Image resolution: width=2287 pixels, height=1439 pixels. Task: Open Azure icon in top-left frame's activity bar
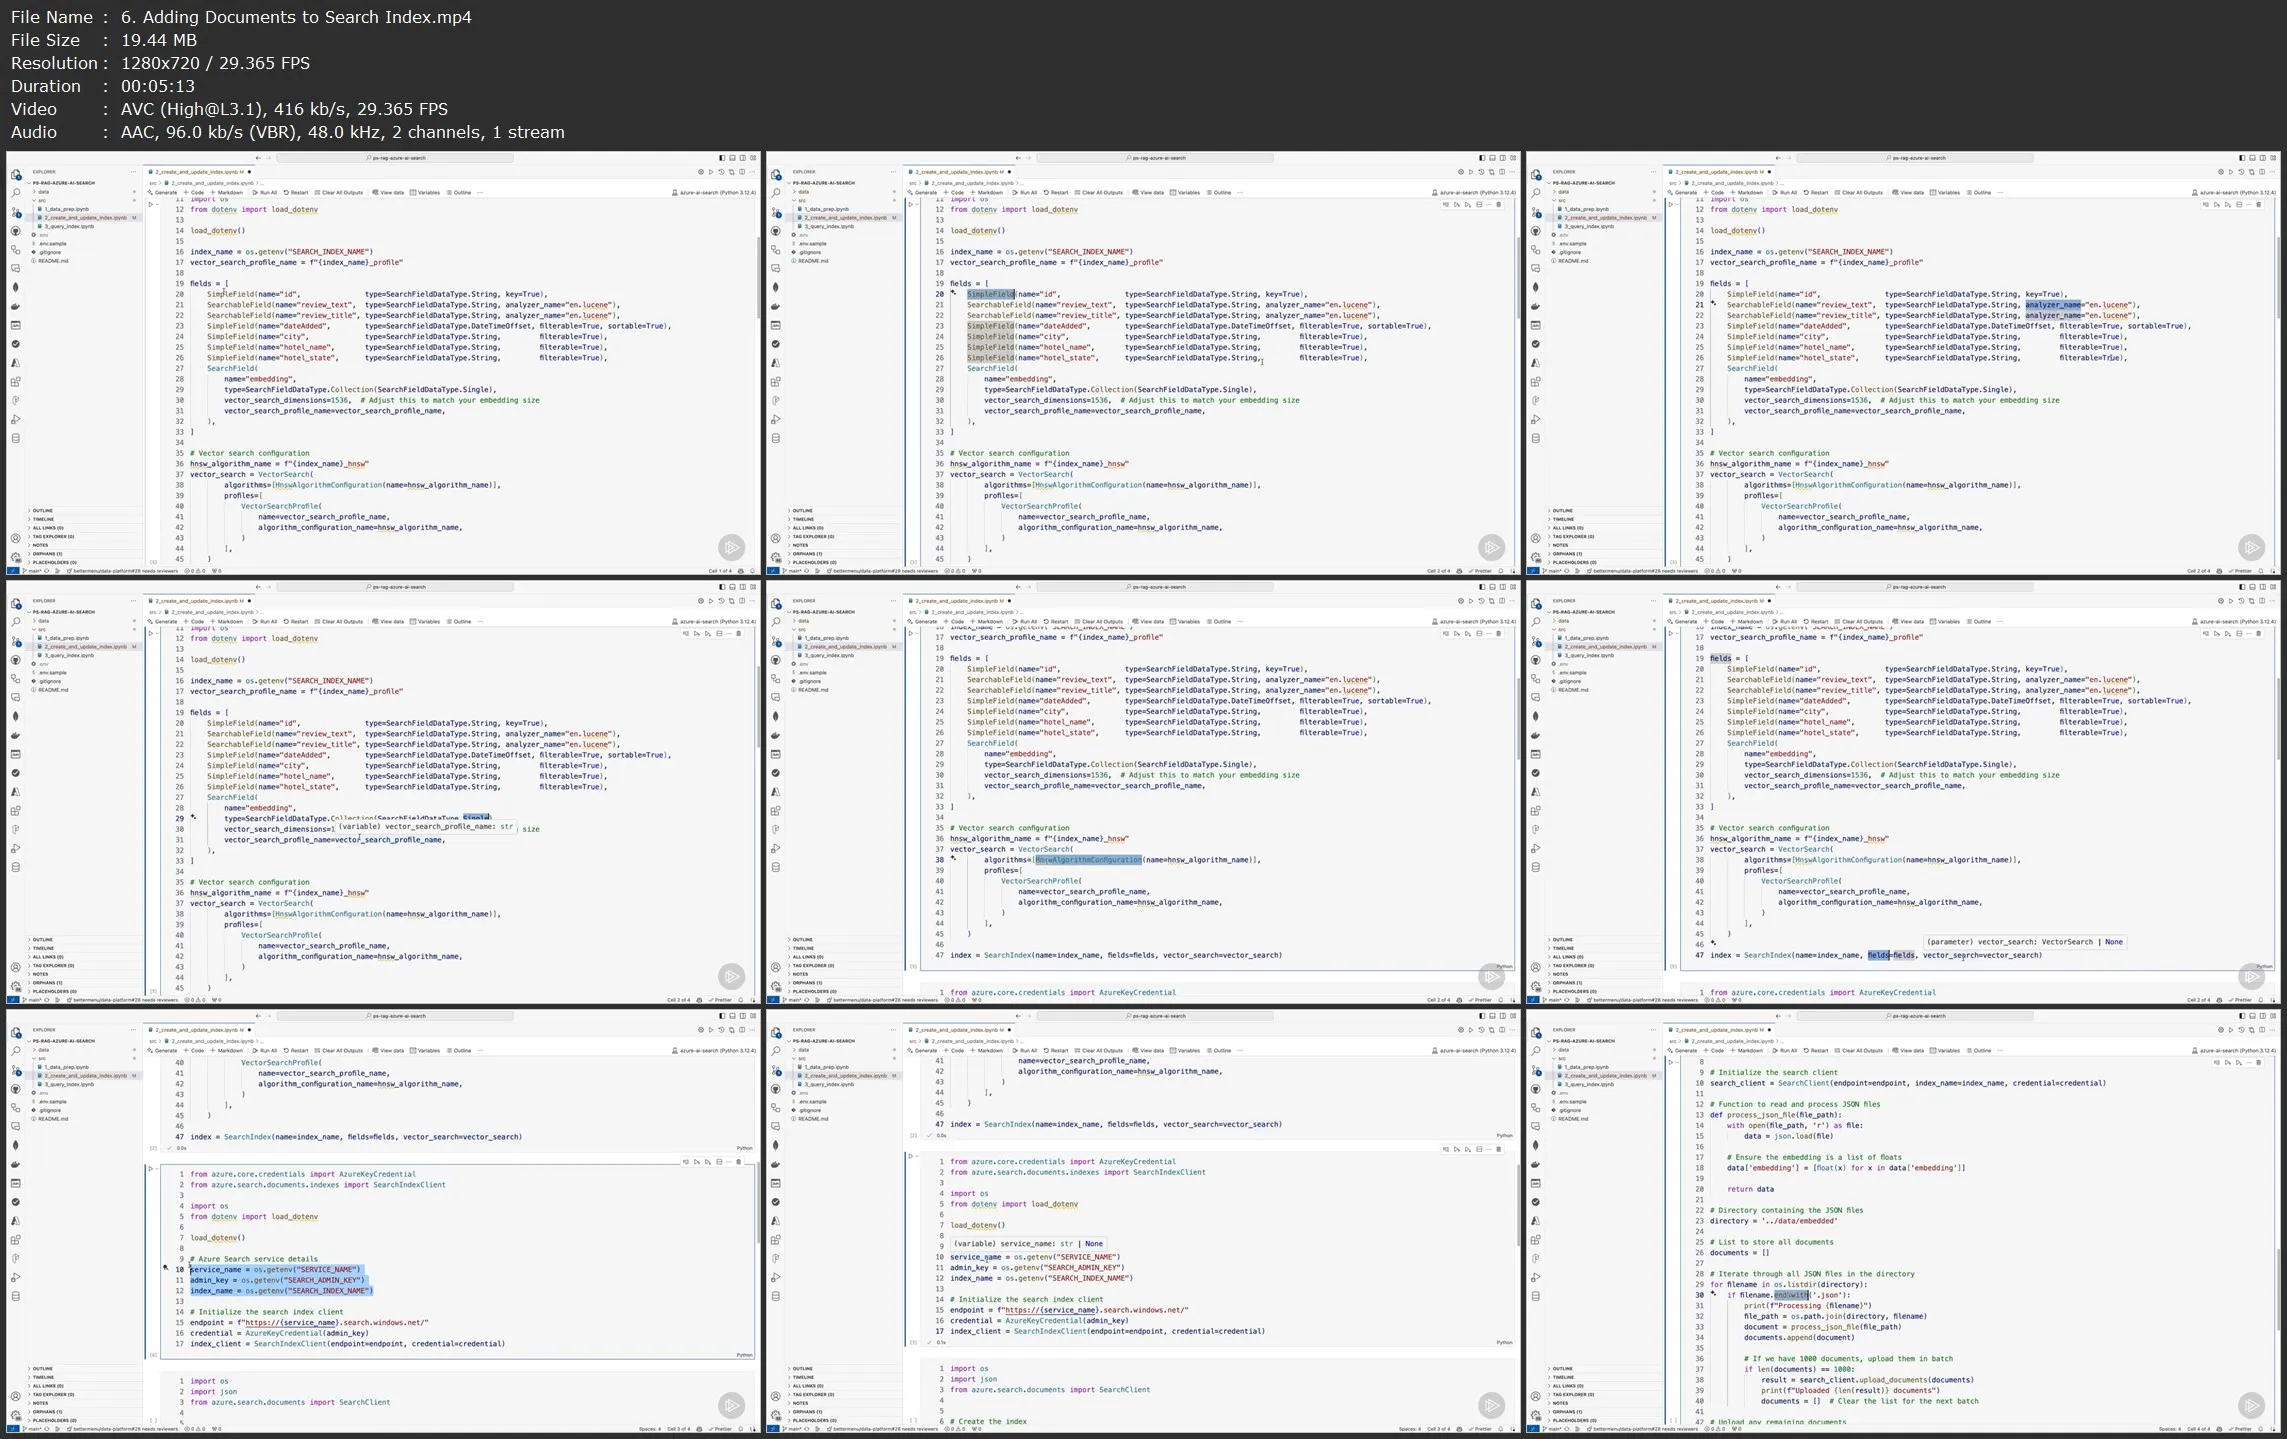[16, 363]
